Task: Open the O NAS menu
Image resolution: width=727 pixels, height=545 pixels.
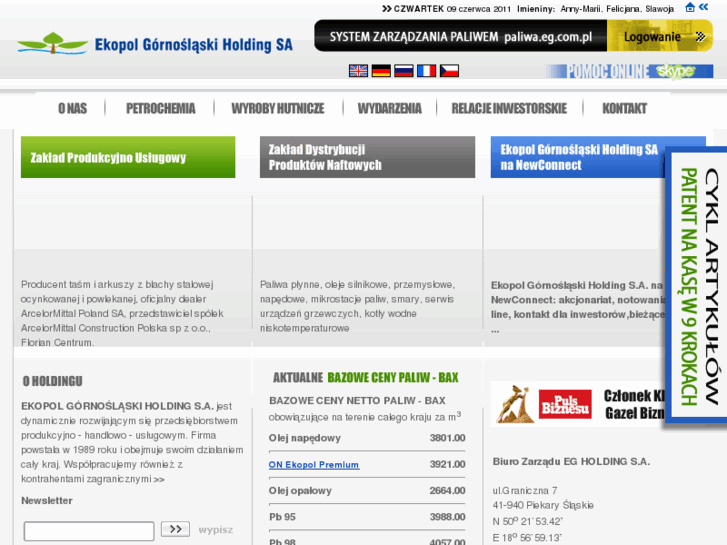Action: tap(72, 109)
